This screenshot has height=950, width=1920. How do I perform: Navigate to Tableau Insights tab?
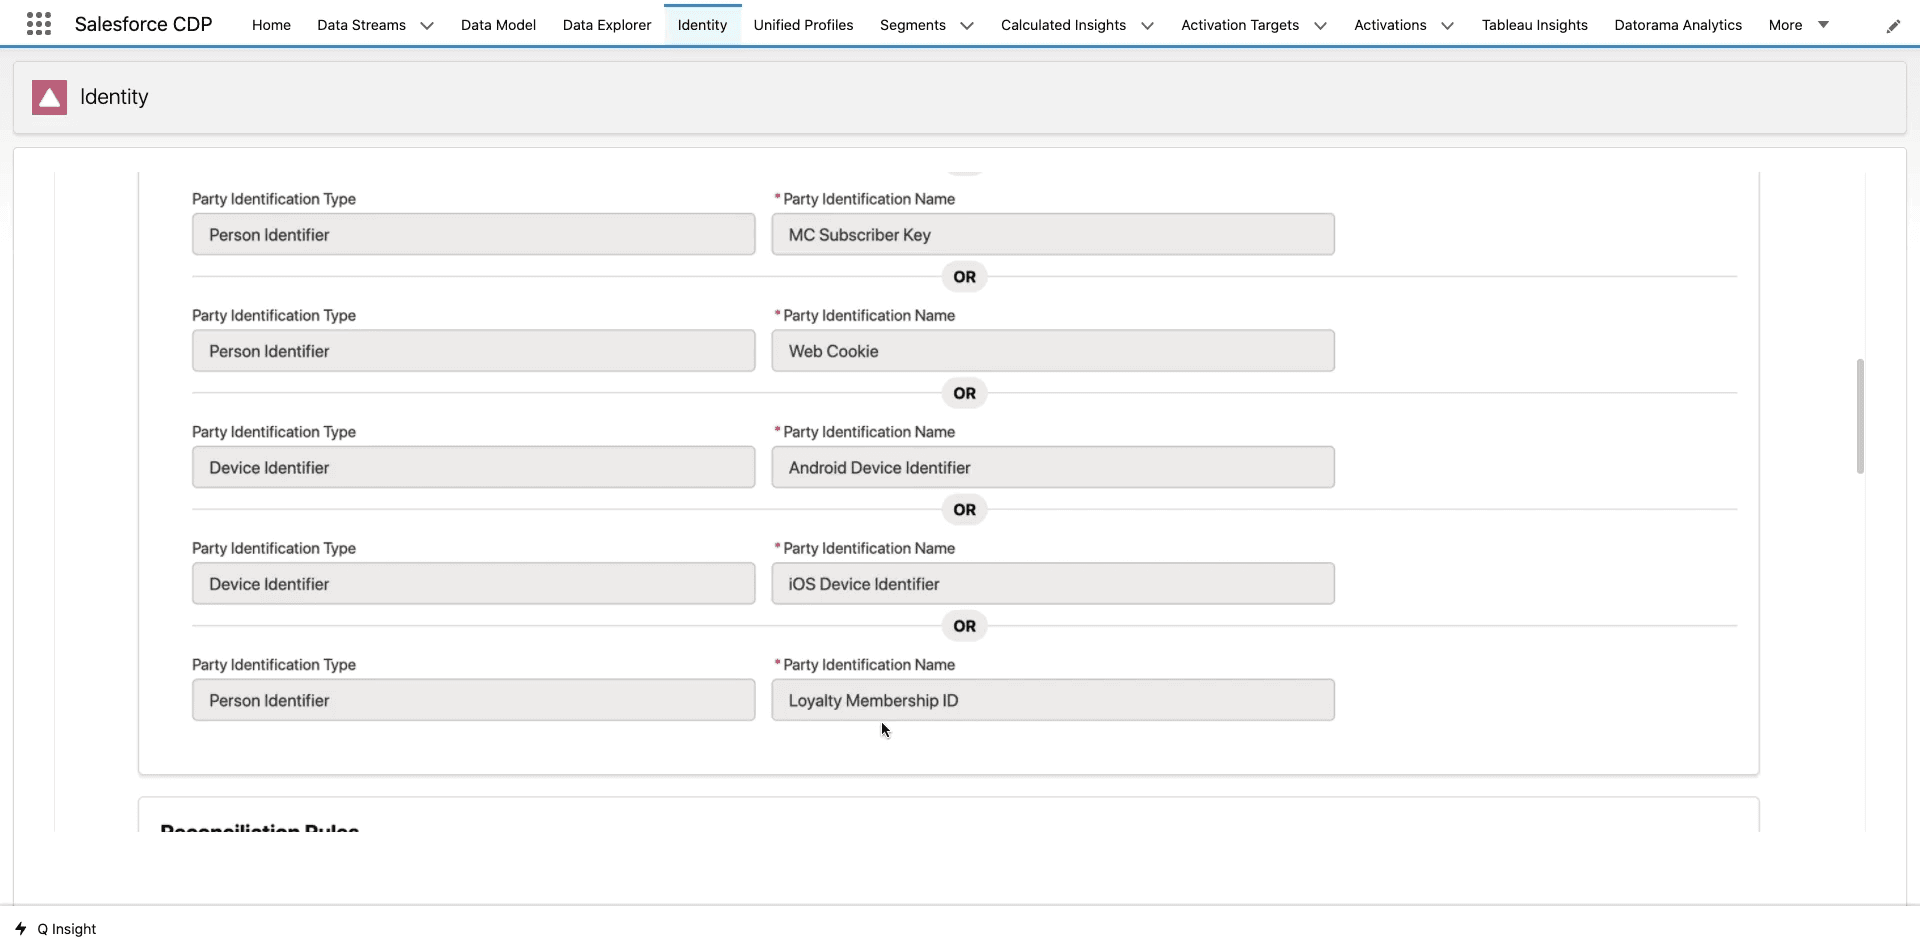1534,25
